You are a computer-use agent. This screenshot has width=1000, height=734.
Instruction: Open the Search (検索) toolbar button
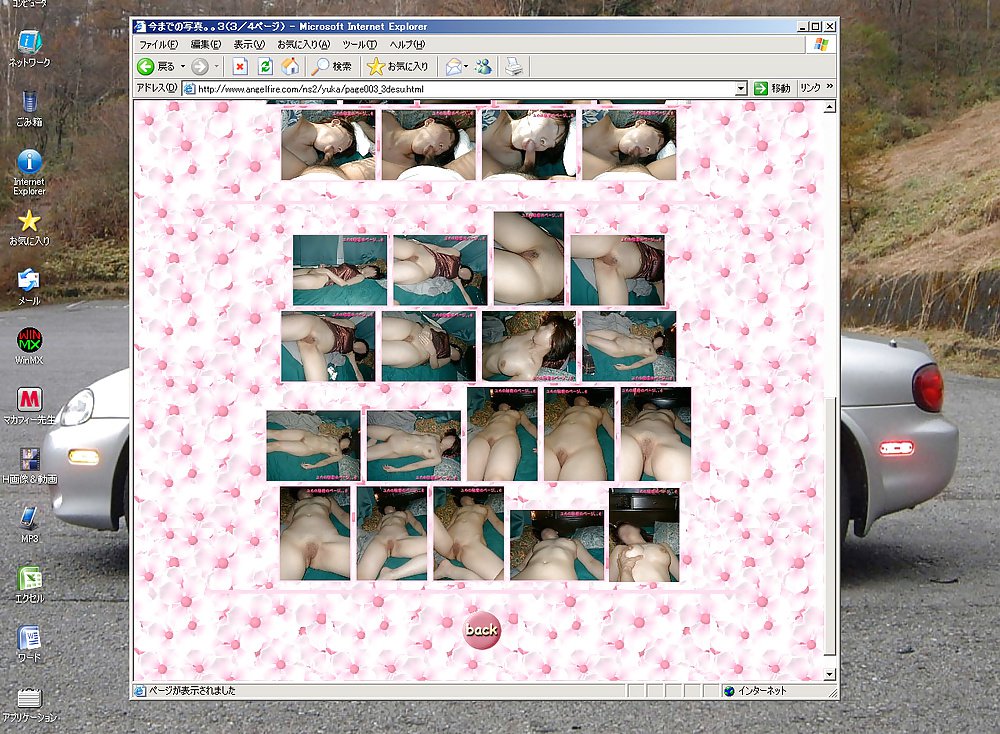331,67
